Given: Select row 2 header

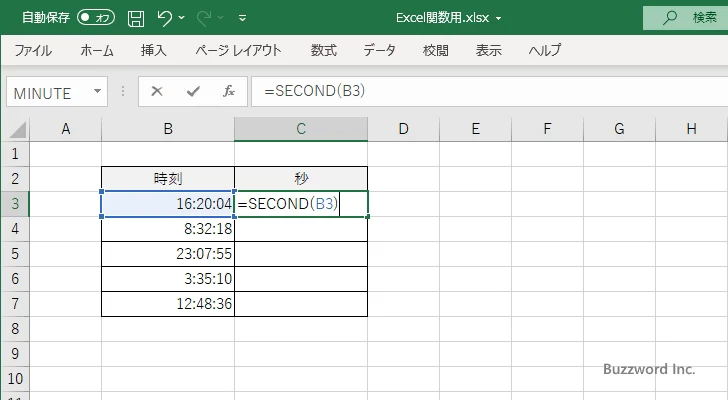Looking at the screenshot, I should pyautogui.click(x=15, y=179).
